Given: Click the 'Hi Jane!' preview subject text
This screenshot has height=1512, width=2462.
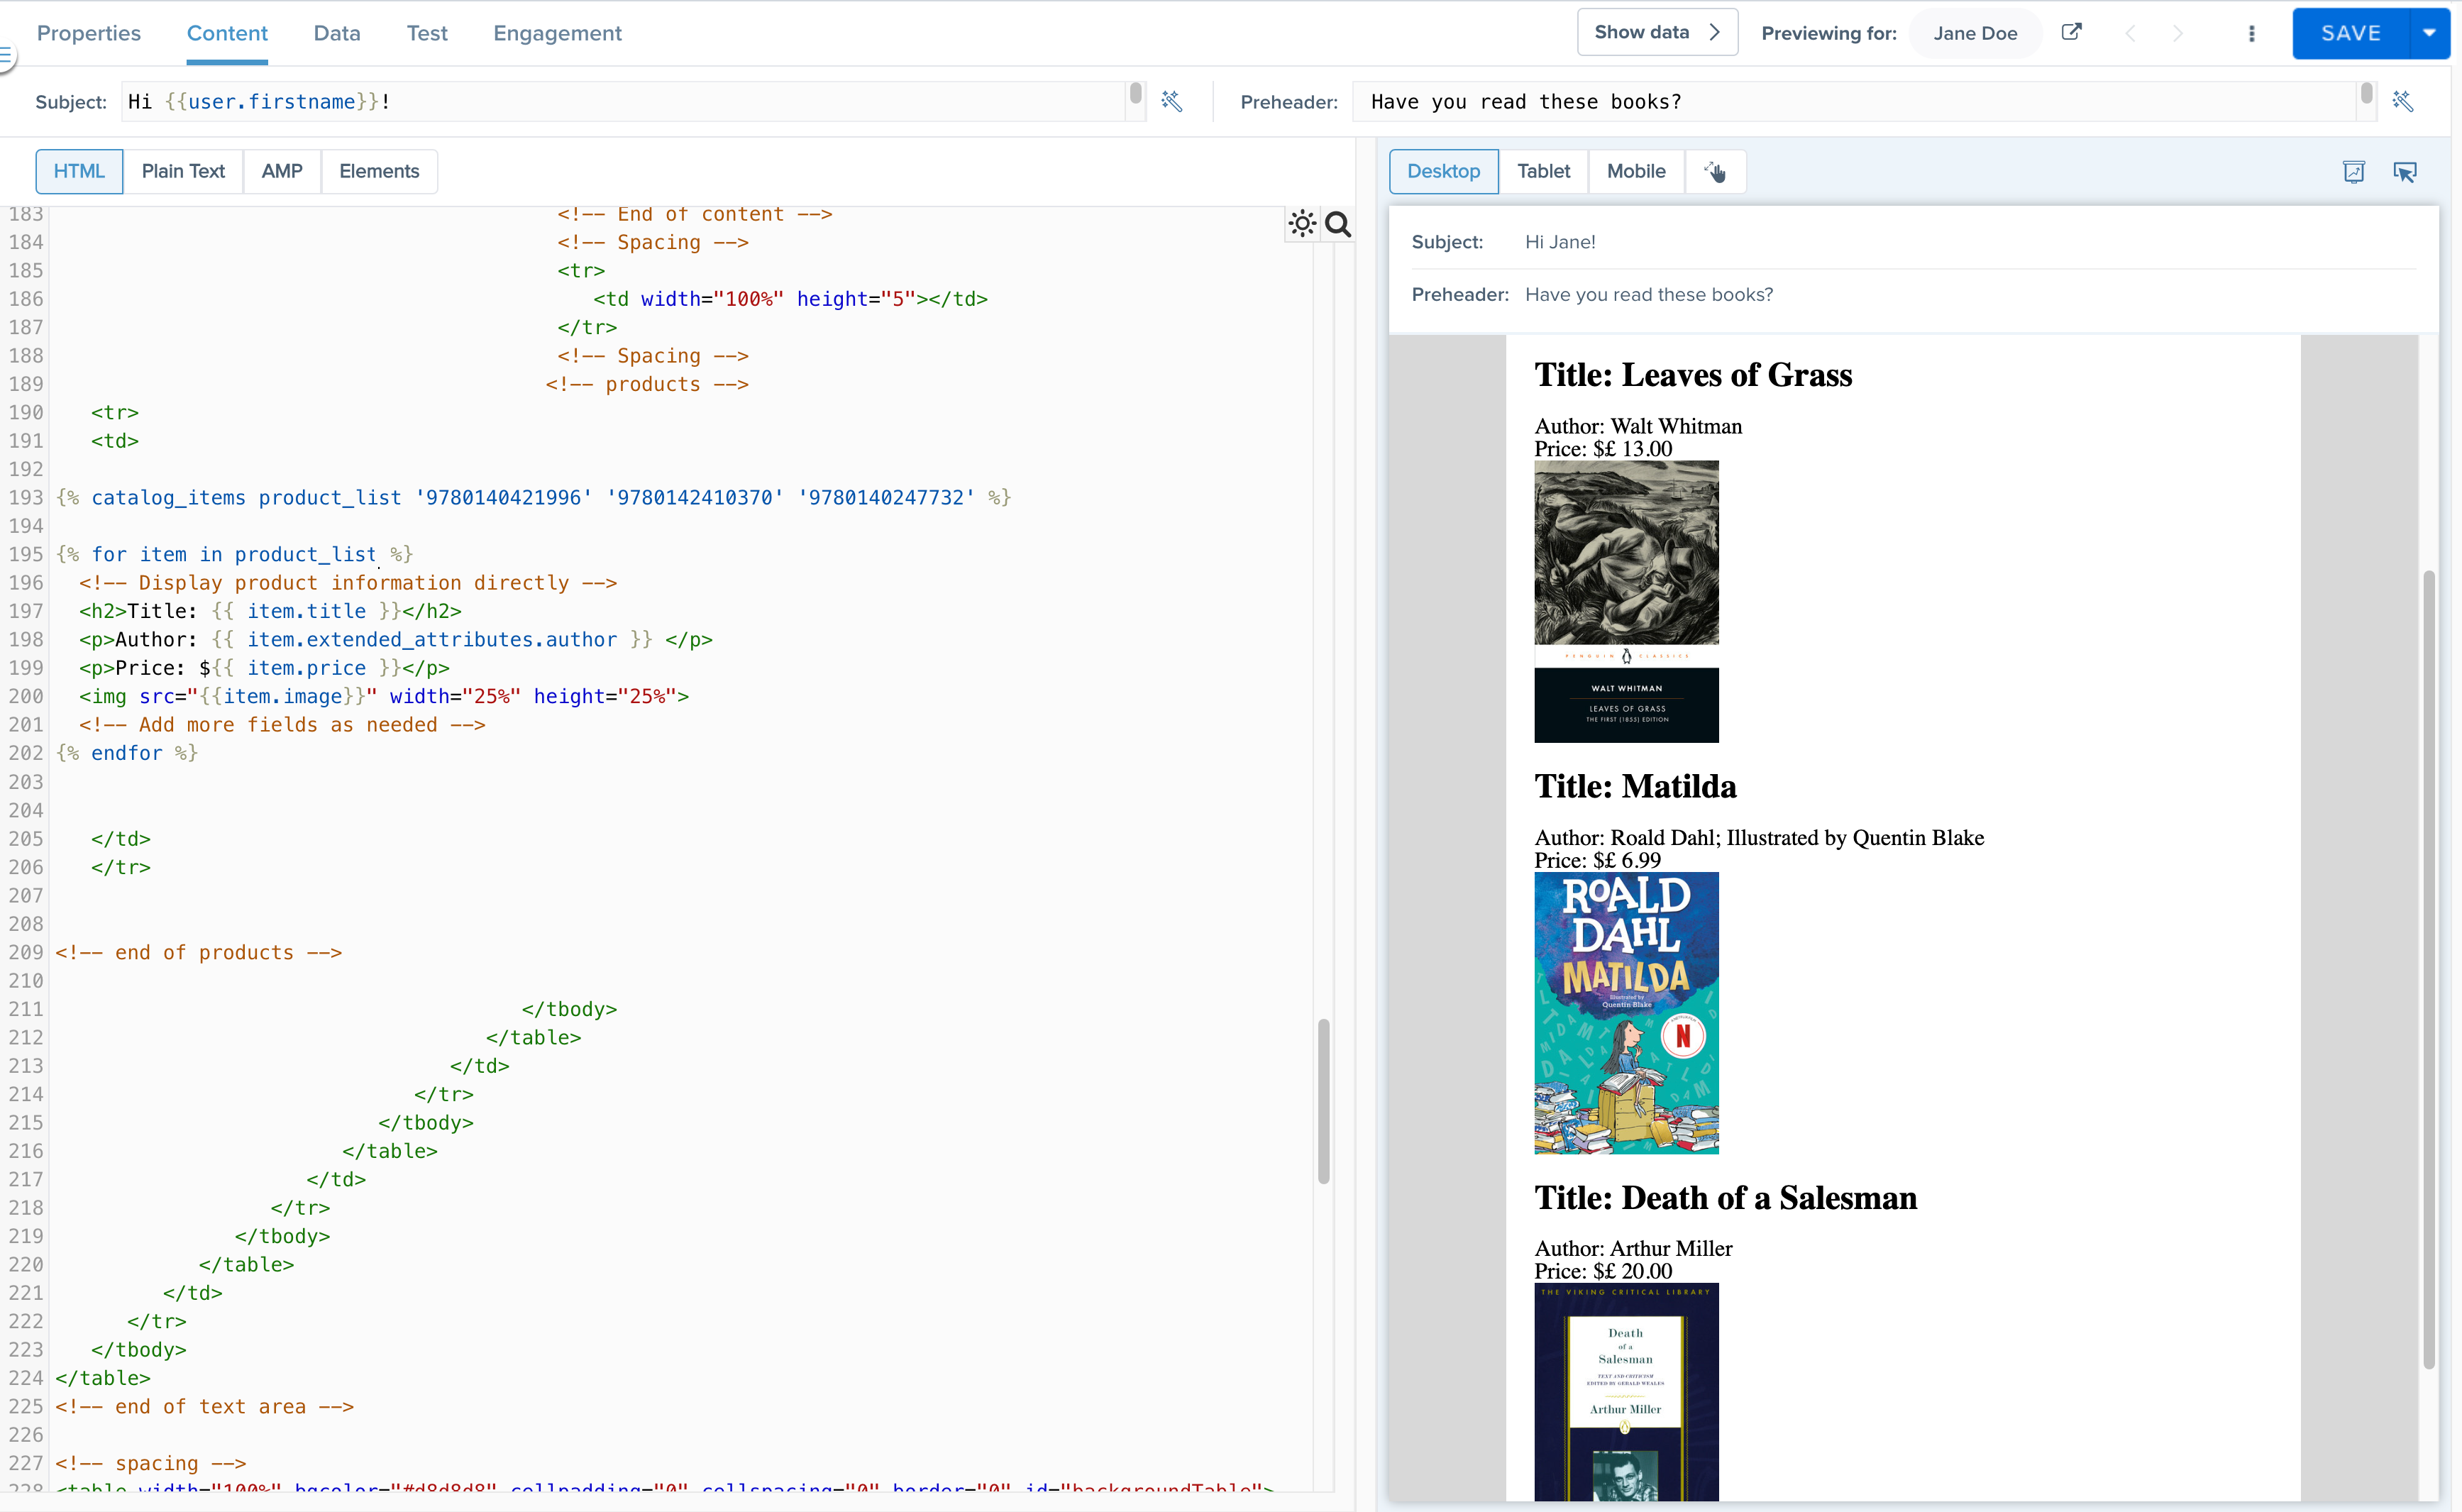Looking at the screenshot, I should (x=1560, y=242).
